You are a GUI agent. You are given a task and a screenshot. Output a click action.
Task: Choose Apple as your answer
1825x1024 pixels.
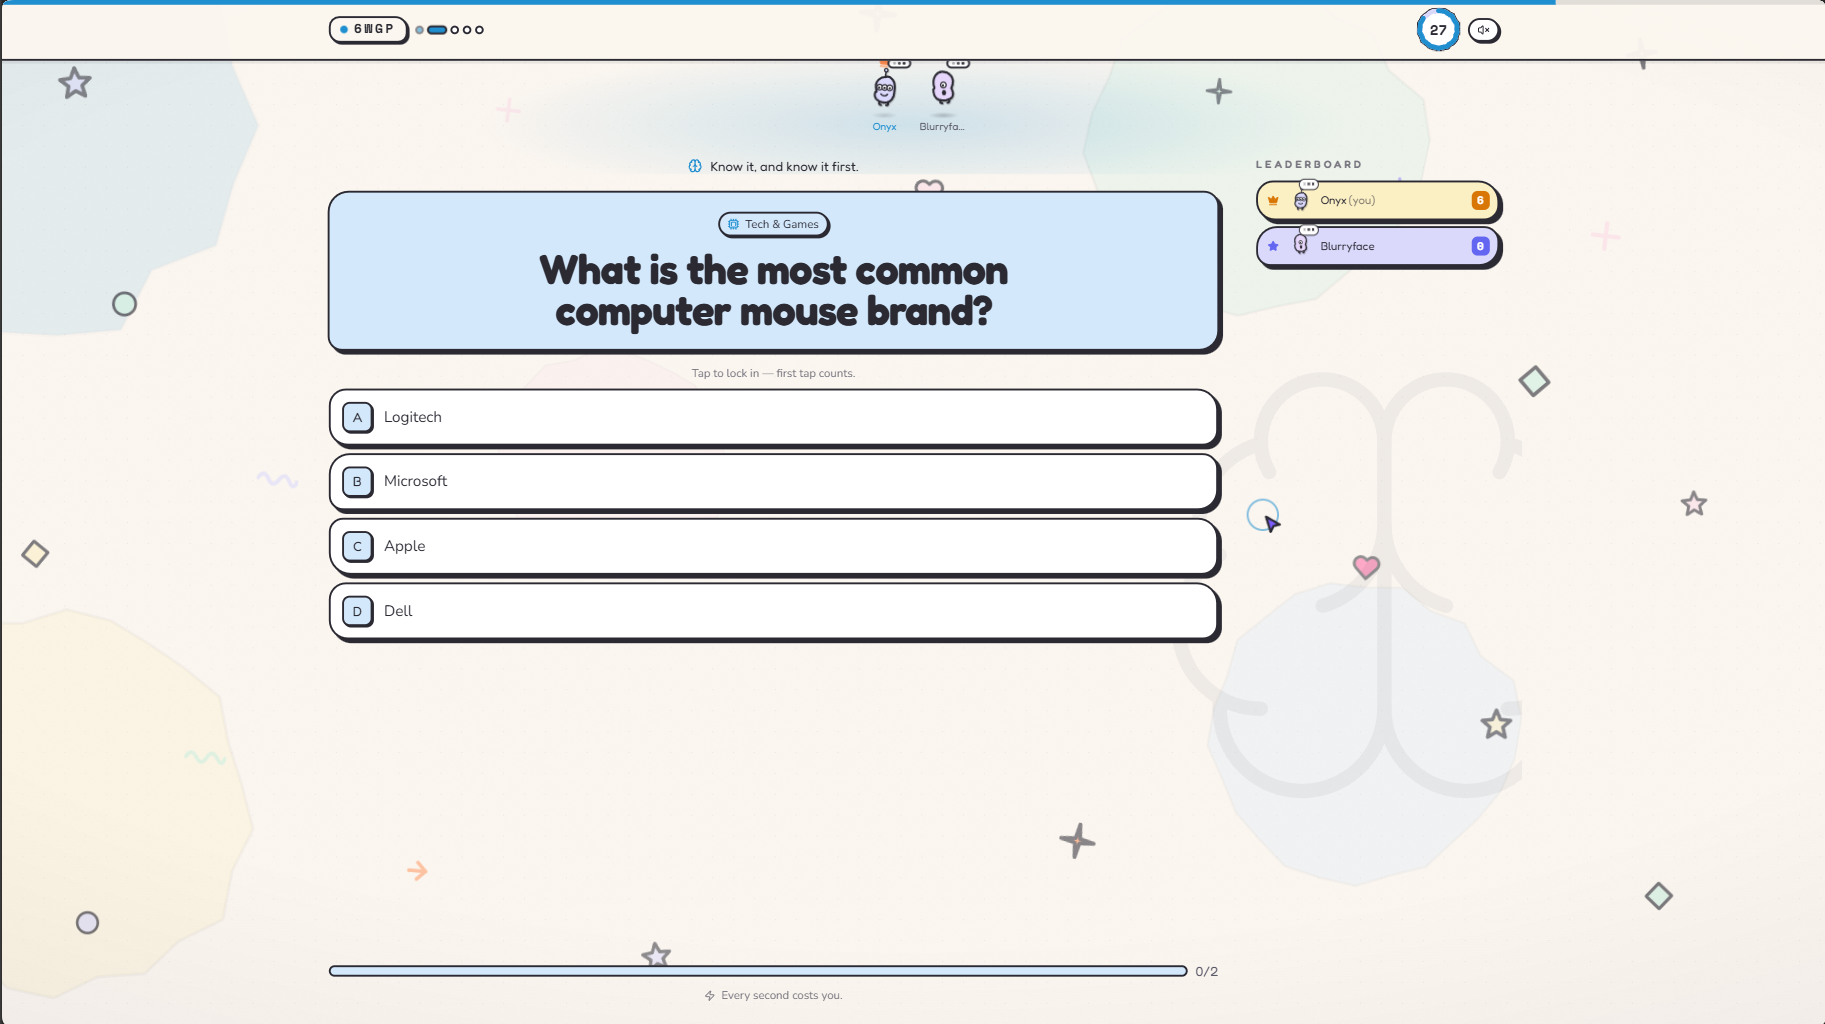point(774,546)
